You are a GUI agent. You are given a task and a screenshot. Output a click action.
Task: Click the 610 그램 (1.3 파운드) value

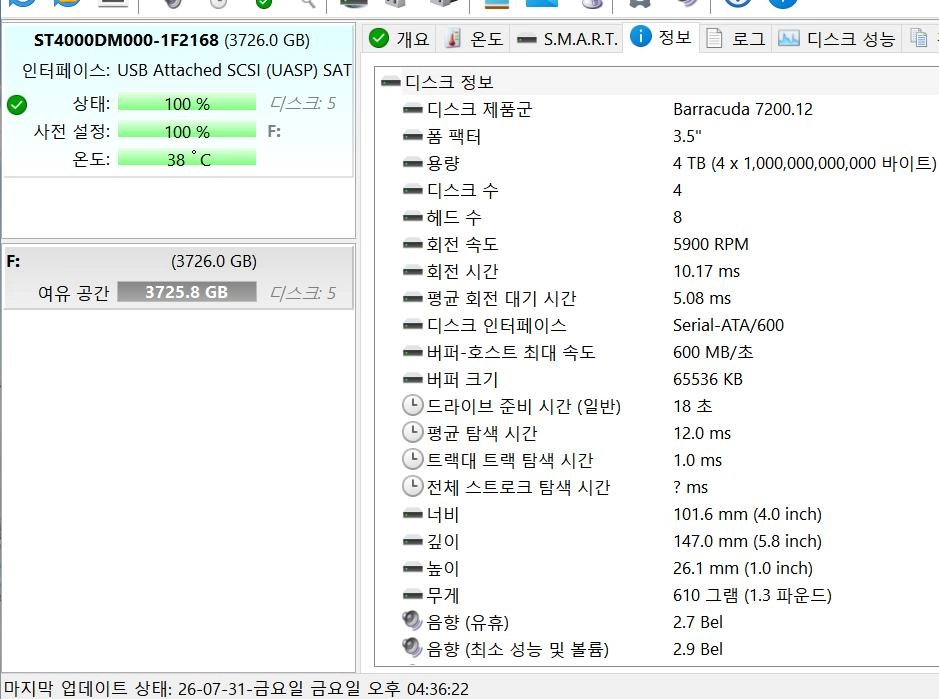pyautogui.click(x=752, y=595)
